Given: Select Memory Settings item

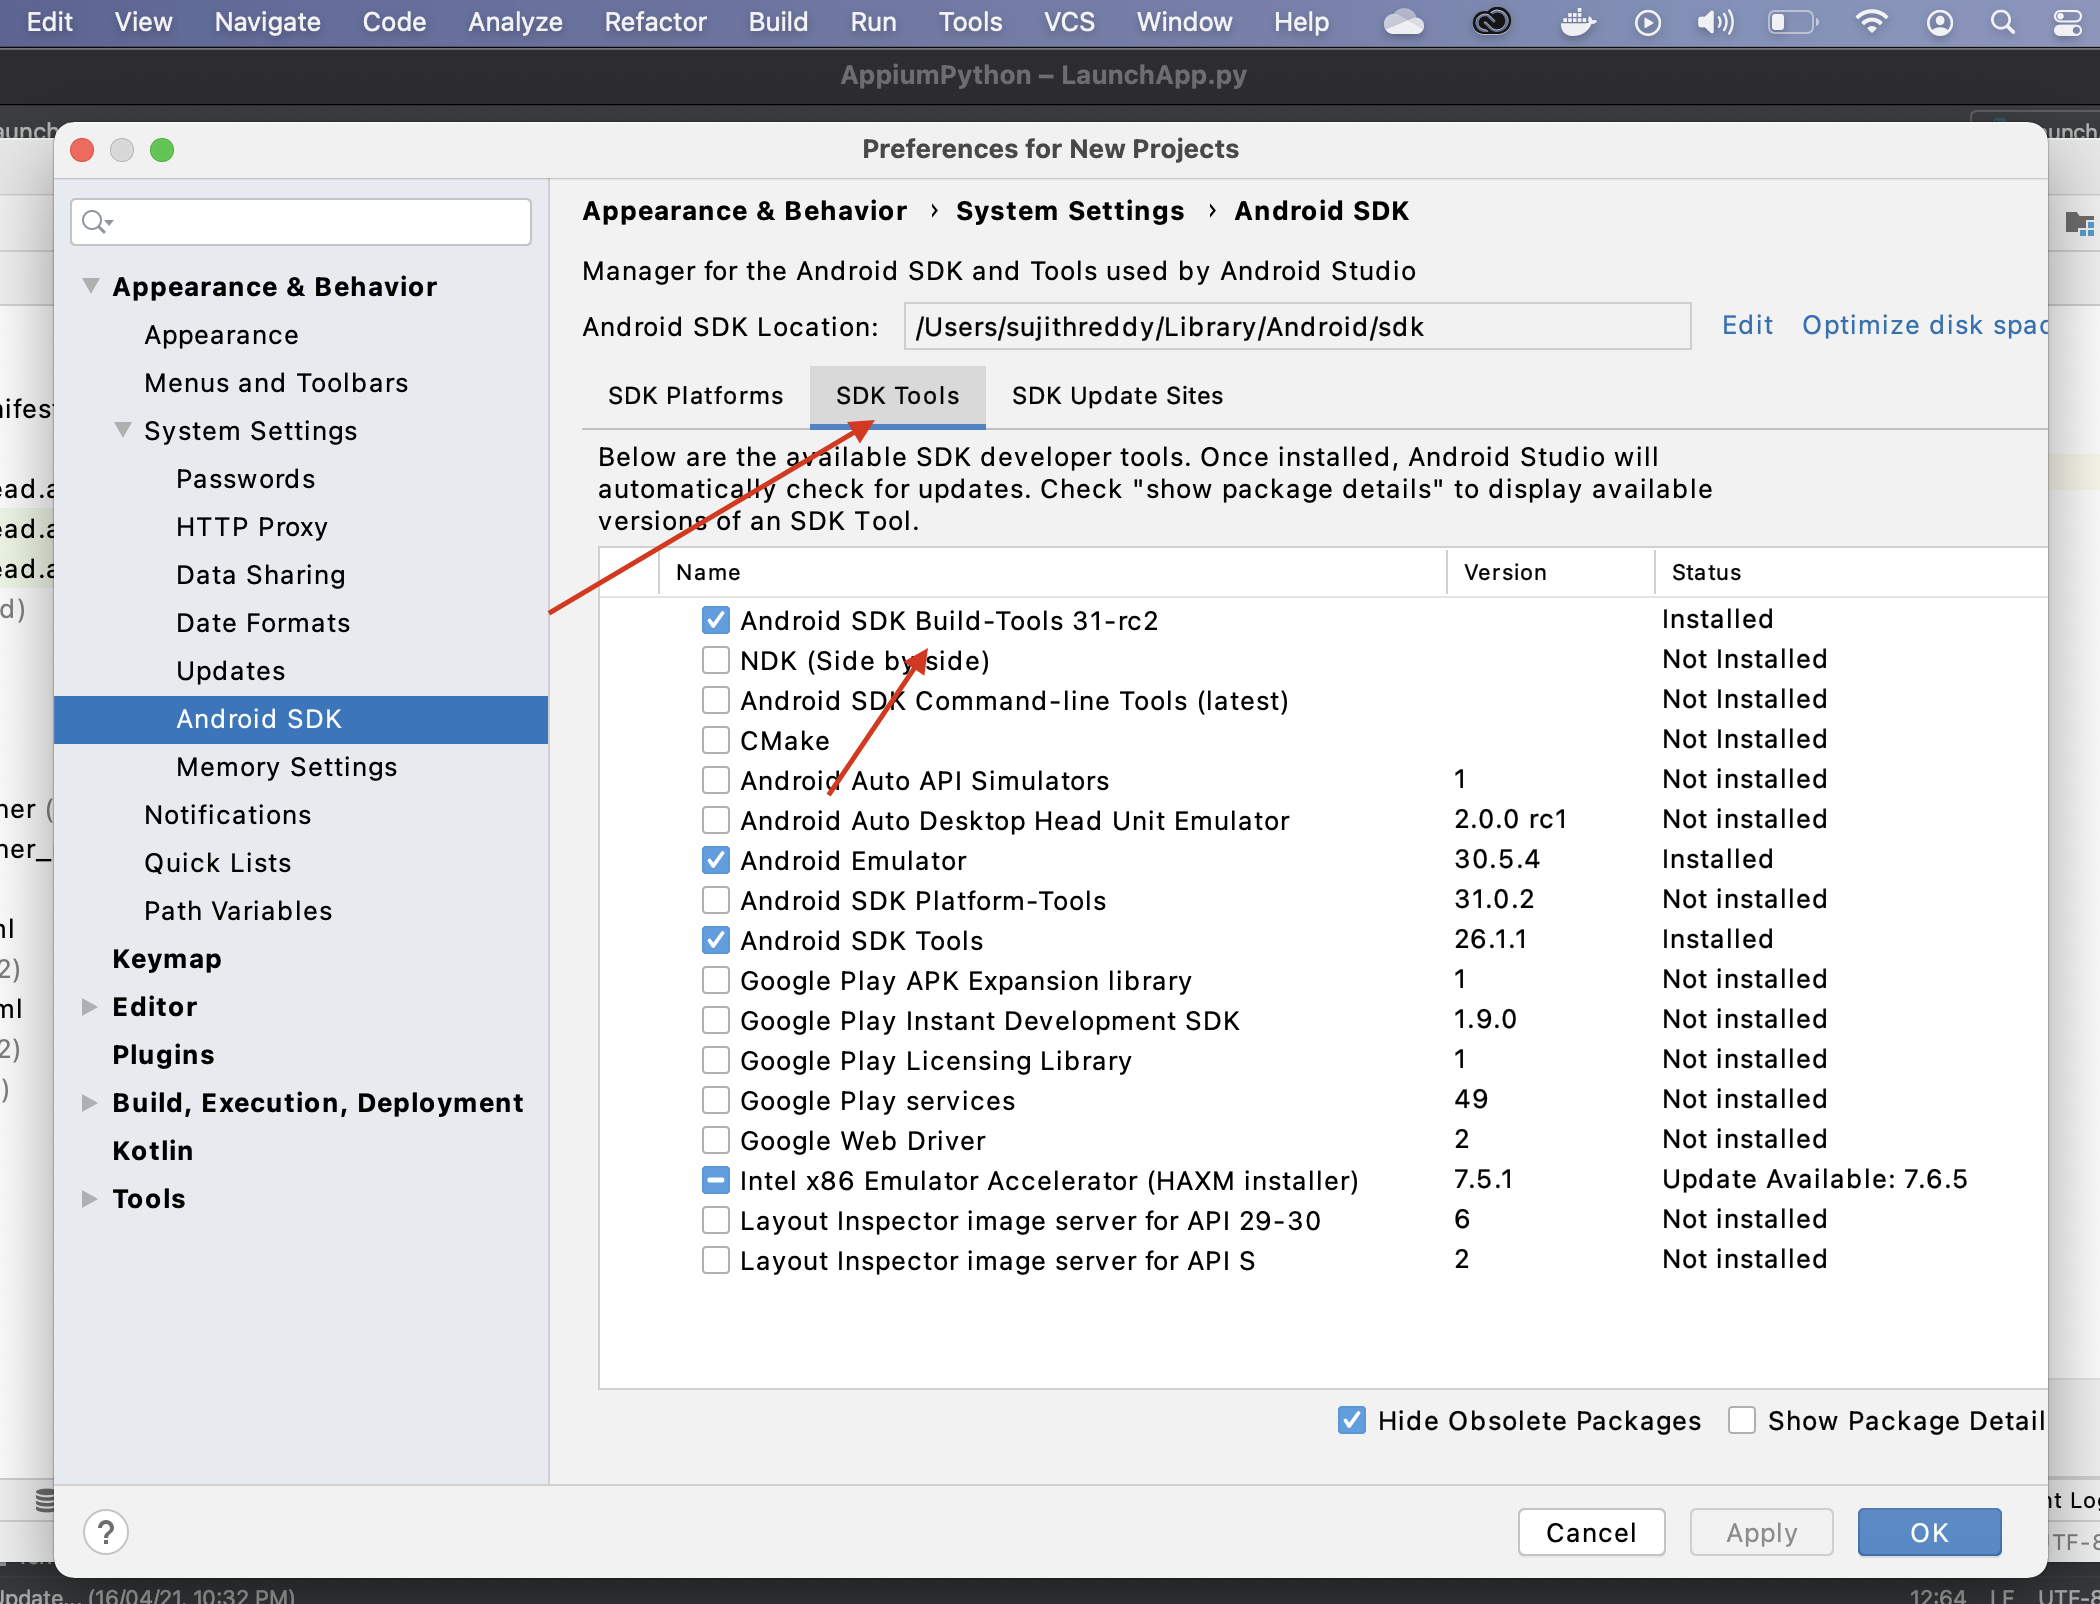Looking at the screenshot, I should 287,767.
